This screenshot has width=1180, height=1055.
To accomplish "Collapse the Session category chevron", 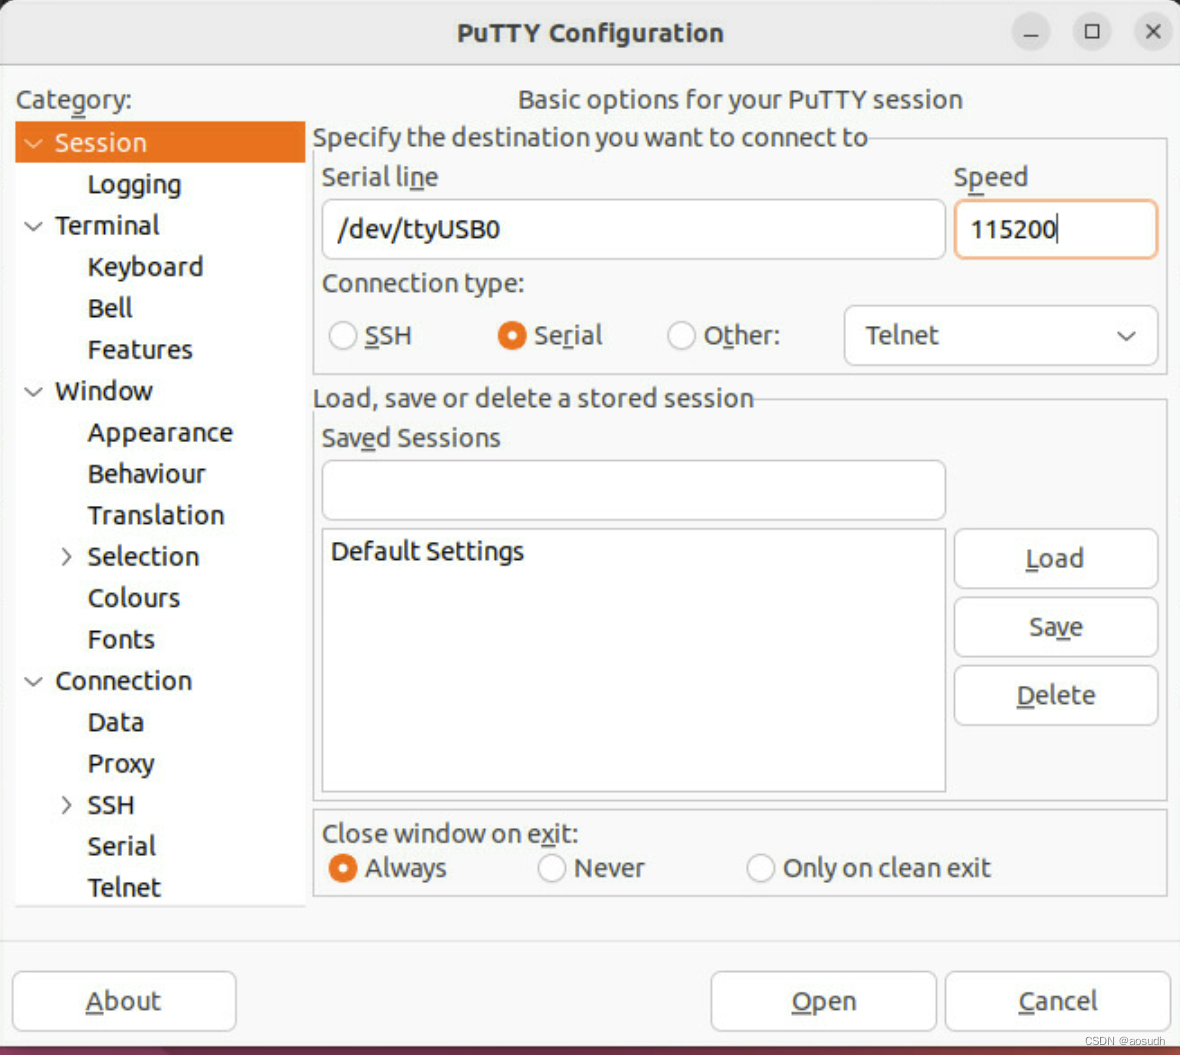I will pyautogui.click(x=34, y=143).
